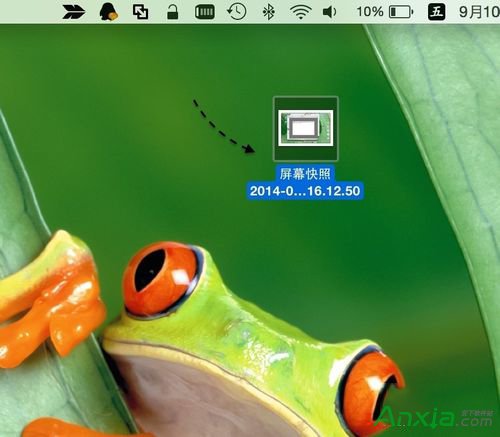
Task: Click the overlapping squares menu bar icon
Action: [x=140, y=12]
